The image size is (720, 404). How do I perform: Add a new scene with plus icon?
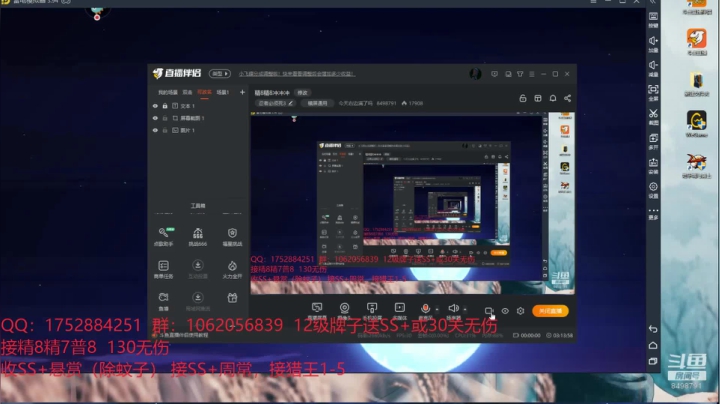(242, 92)
